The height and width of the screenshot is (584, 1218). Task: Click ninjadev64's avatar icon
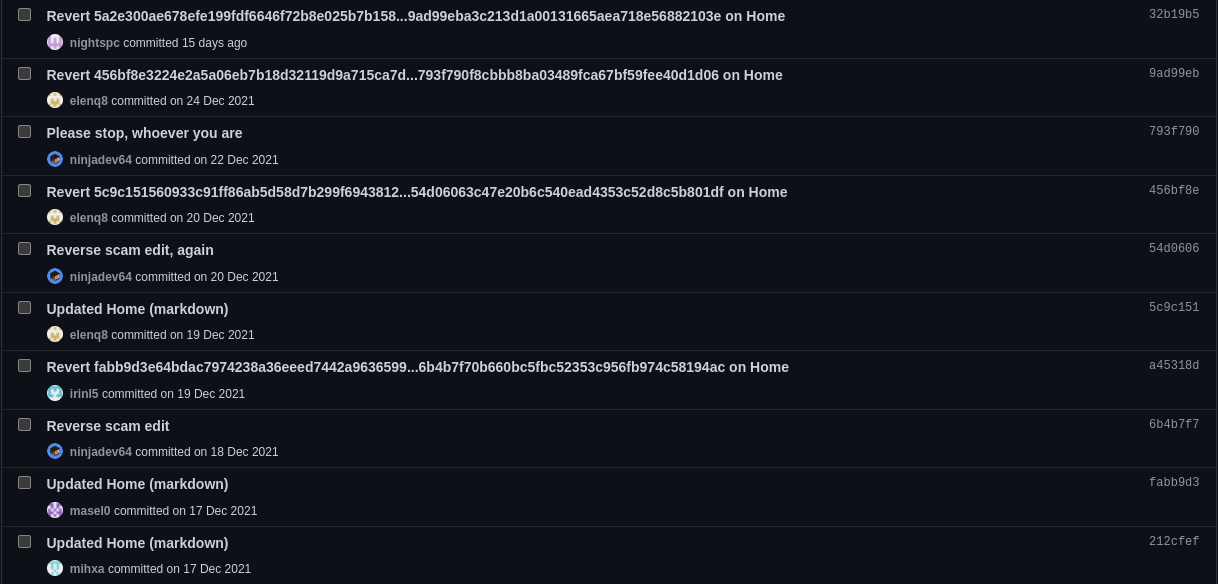click(x=55, y=158)
